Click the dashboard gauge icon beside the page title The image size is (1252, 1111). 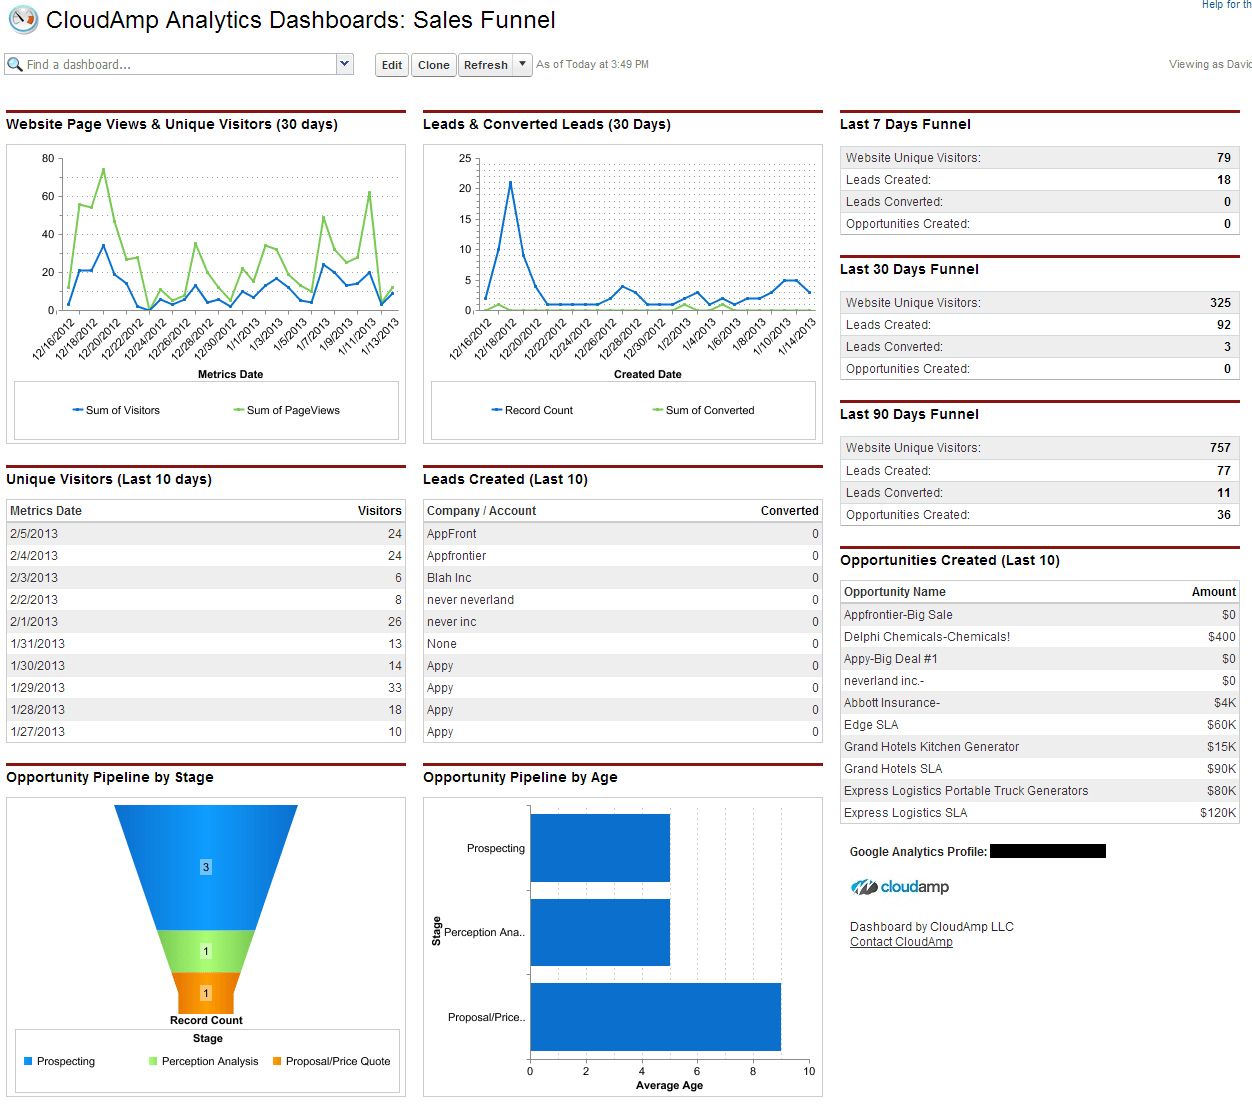(22, 19)
